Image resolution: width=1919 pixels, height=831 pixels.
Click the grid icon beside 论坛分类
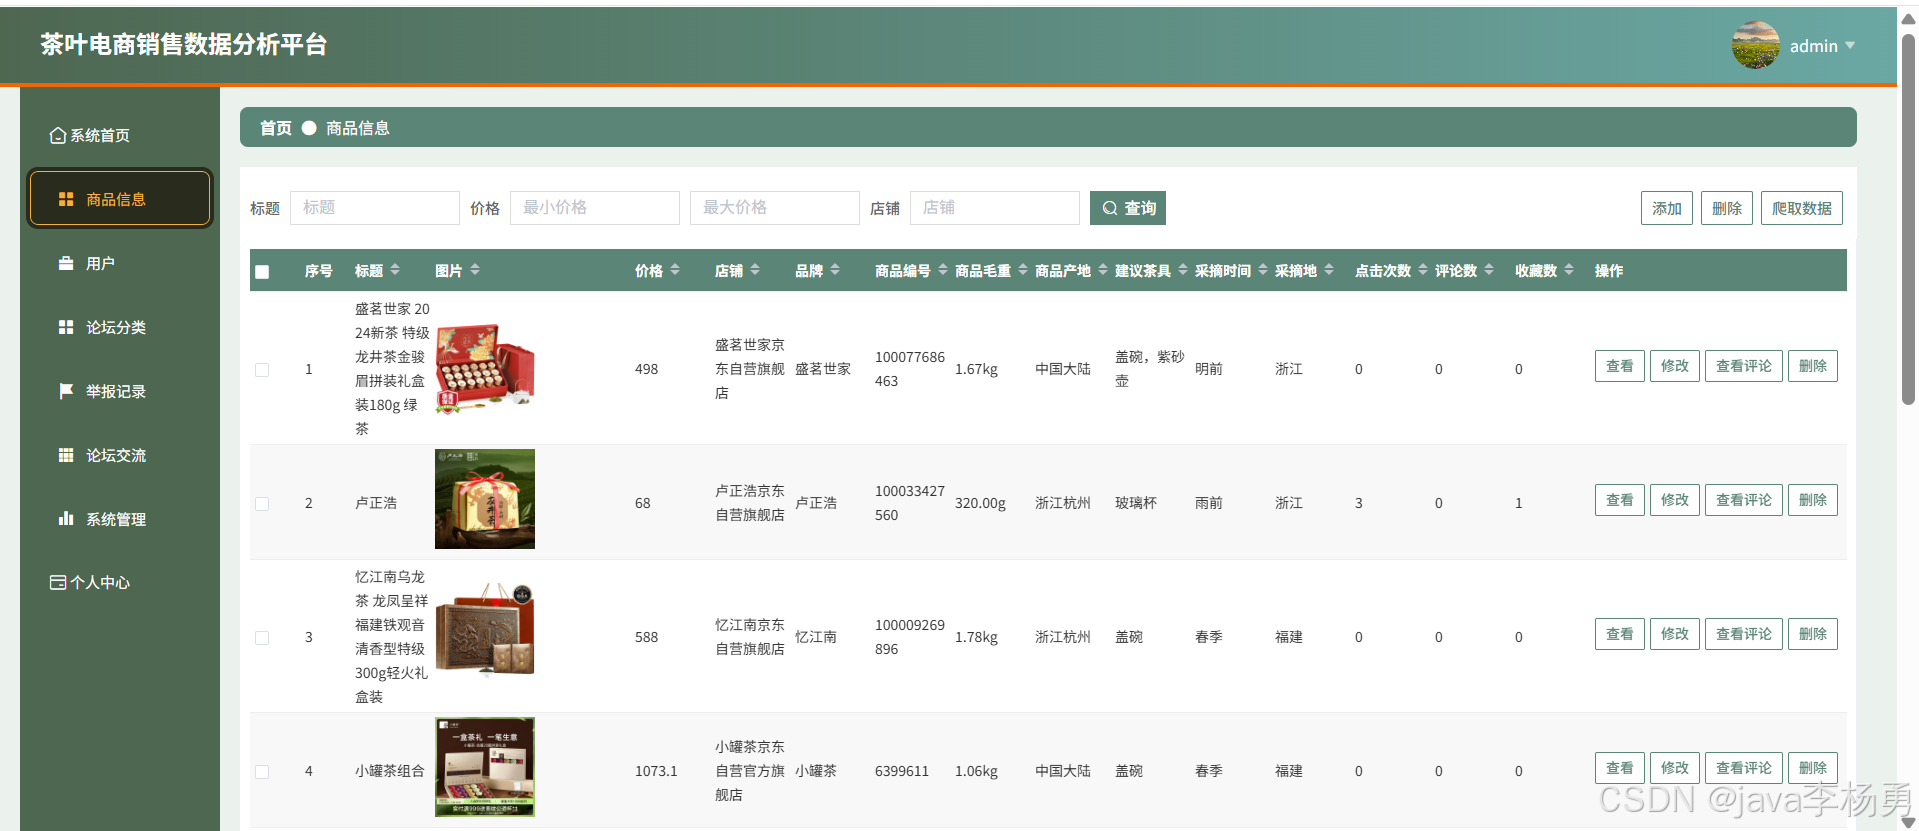point(66,327)
